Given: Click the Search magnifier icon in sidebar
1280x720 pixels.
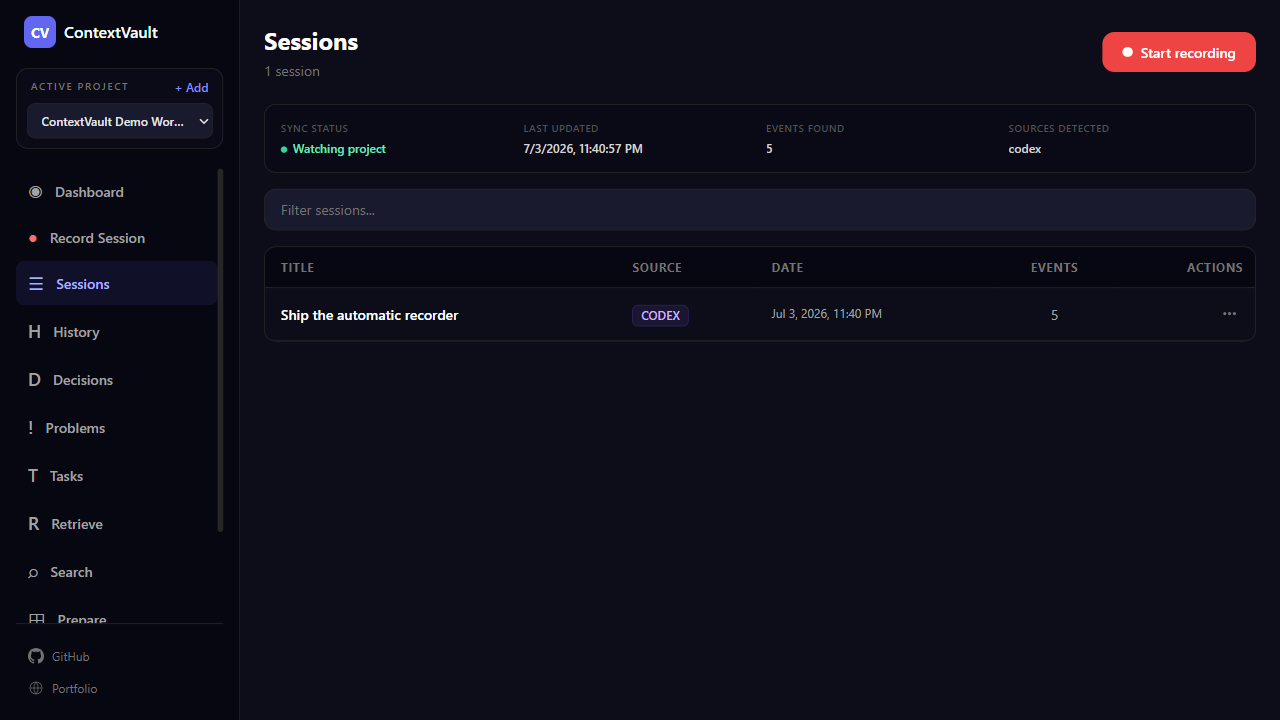Looking at the screenshot, I should coord(33,573).
